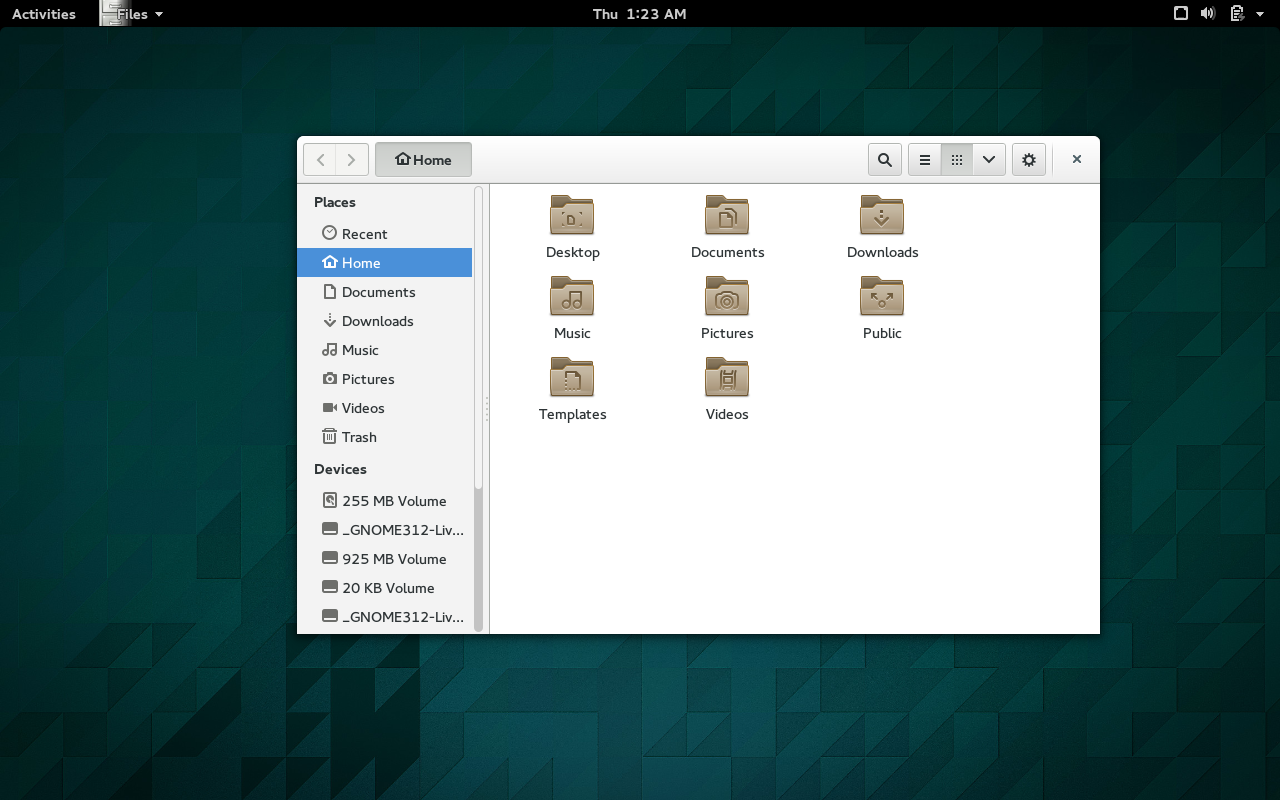Click Activities in the top bar
The height and width of the screenshot is (800, 1280).
44,14
